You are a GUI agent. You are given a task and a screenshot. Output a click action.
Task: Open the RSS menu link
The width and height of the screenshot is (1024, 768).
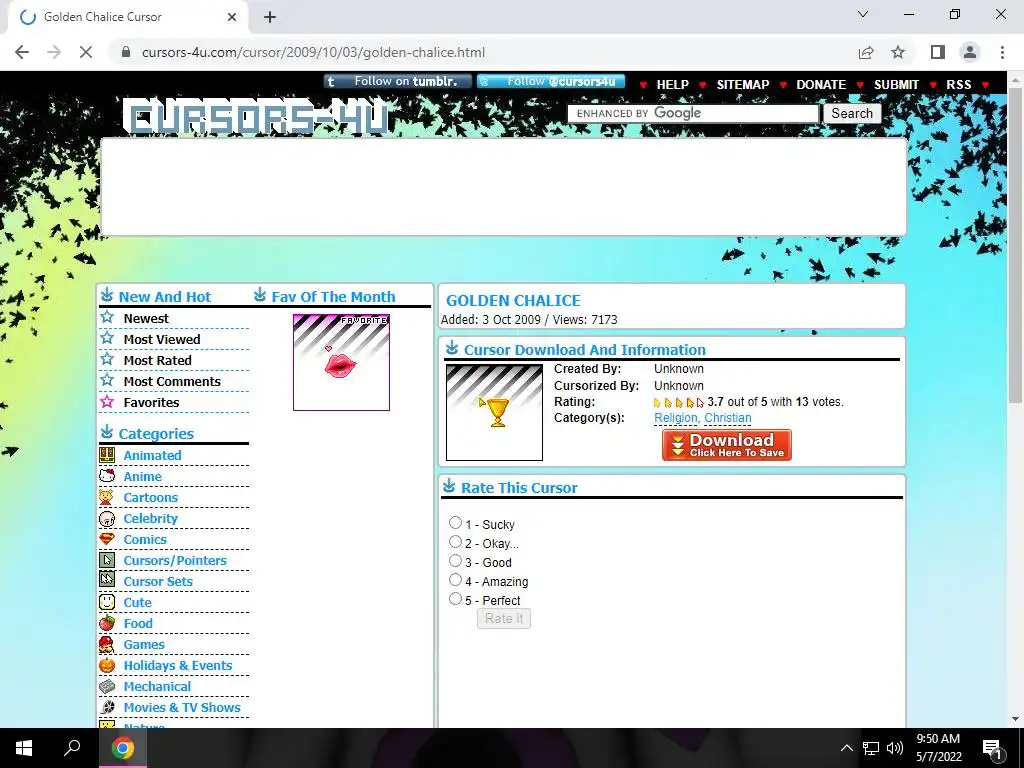[959, 84]
